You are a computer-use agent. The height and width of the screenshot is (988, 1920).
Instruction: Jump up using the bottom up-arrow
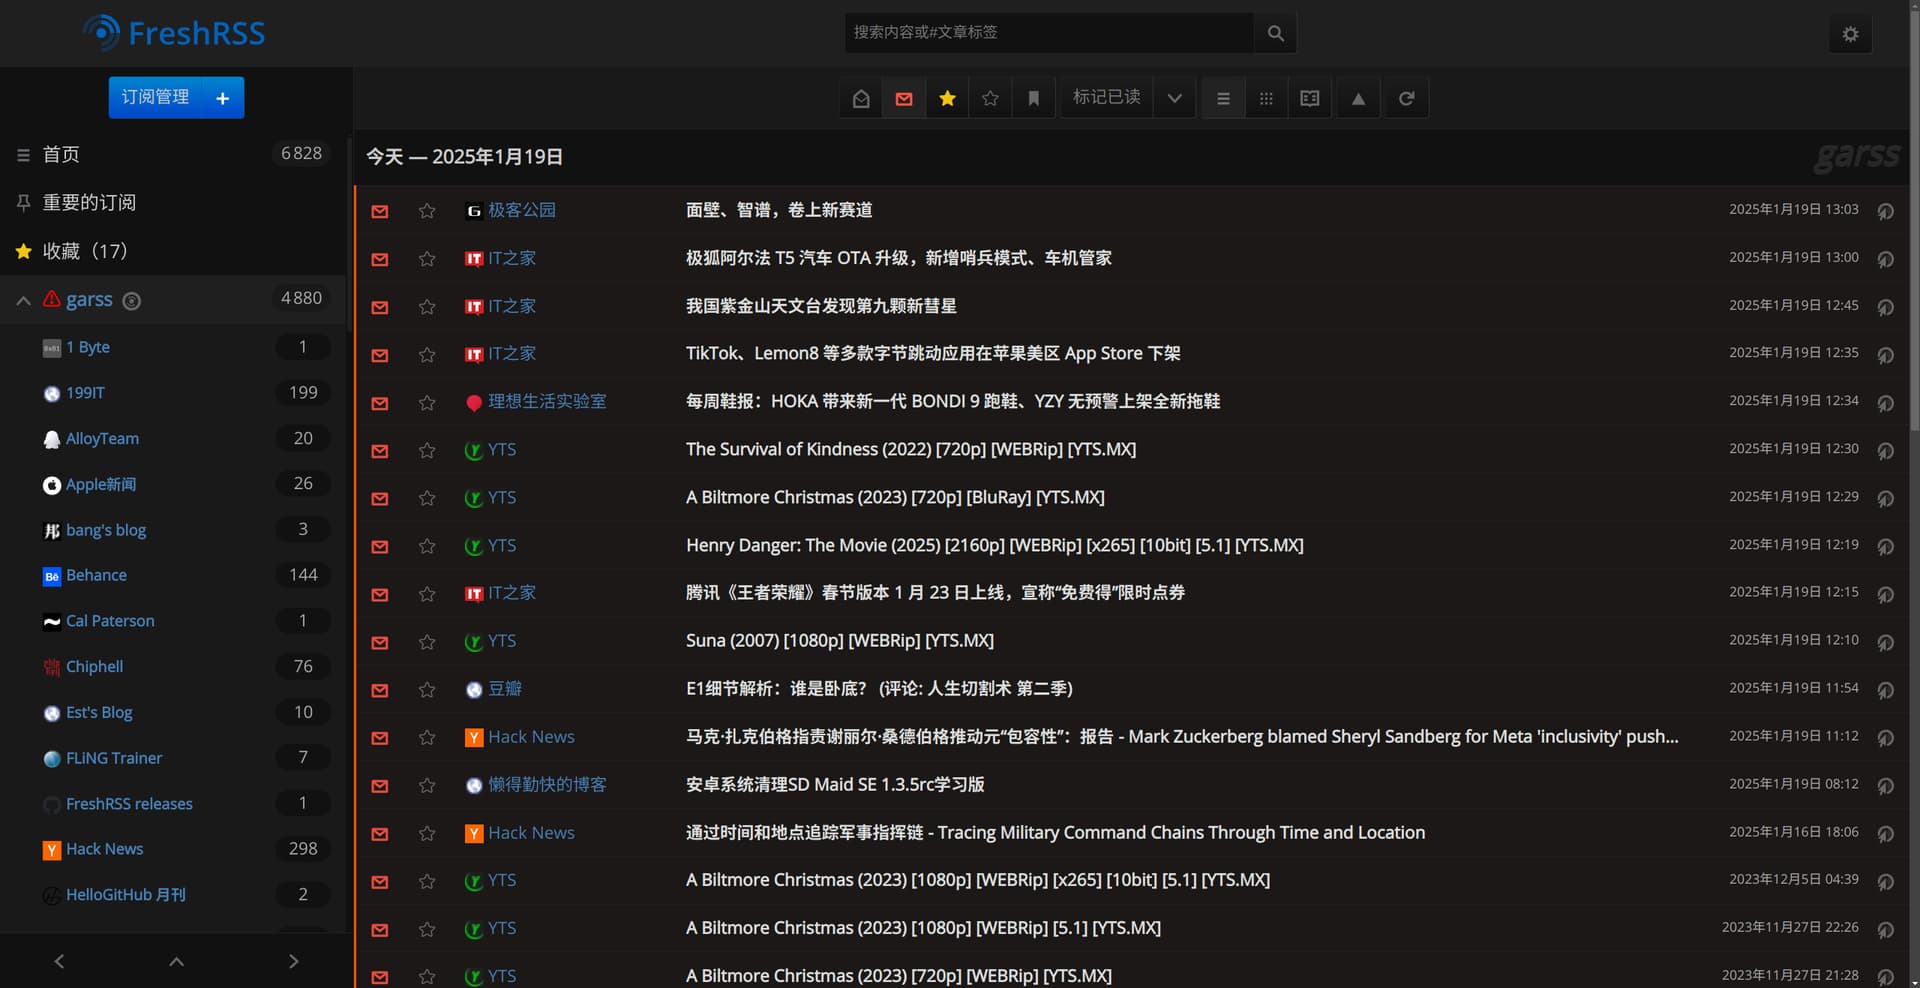point(176,961)
